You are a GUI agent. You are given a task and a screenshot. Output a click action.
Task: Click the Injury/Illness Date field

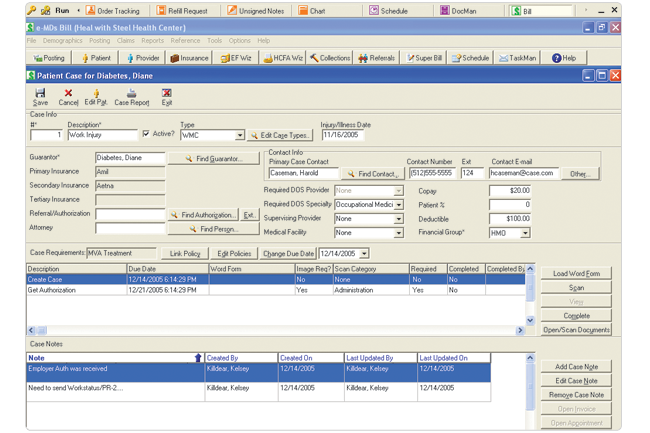(342, 135)
